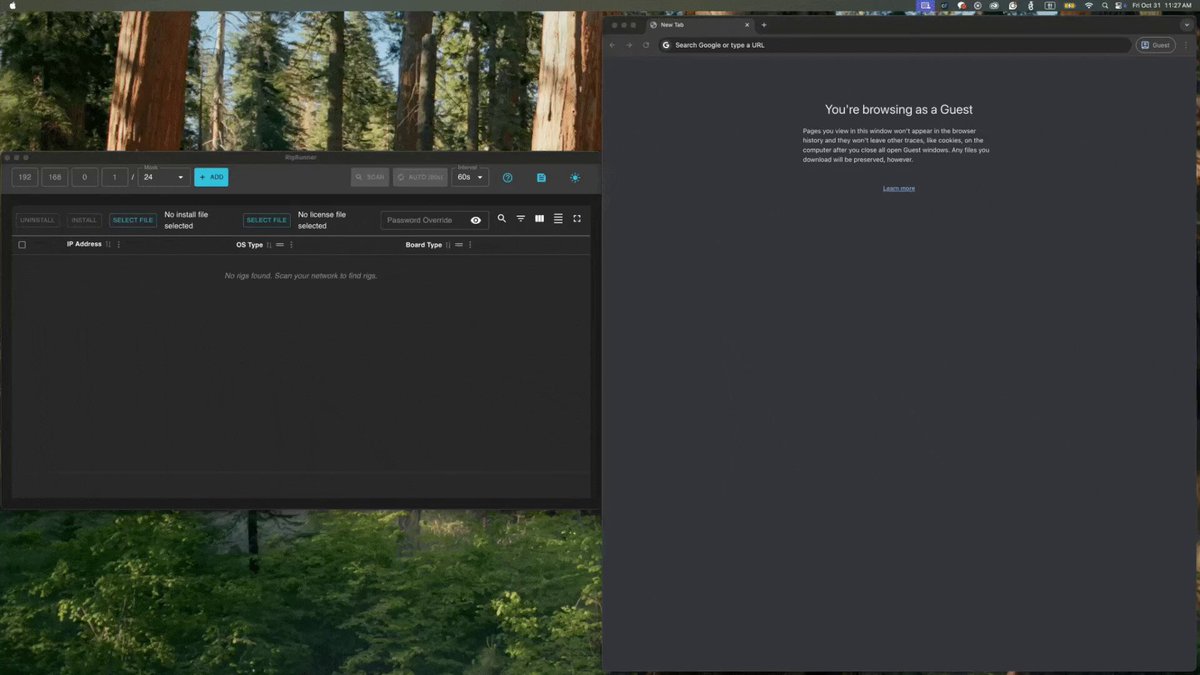Toggle full screen table icon
Screen dimensions: 1200x675
coord(577,219)
